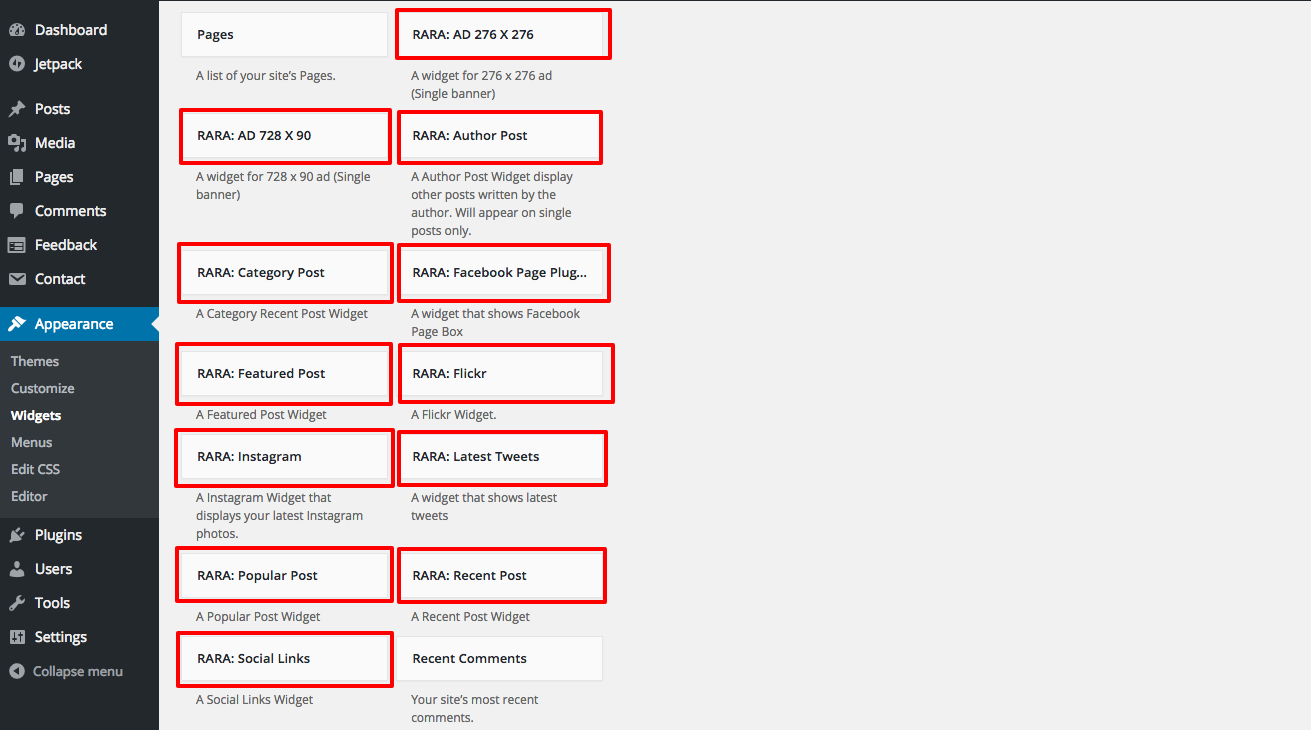Expand the Recent Comments widget

pos(500,659)
